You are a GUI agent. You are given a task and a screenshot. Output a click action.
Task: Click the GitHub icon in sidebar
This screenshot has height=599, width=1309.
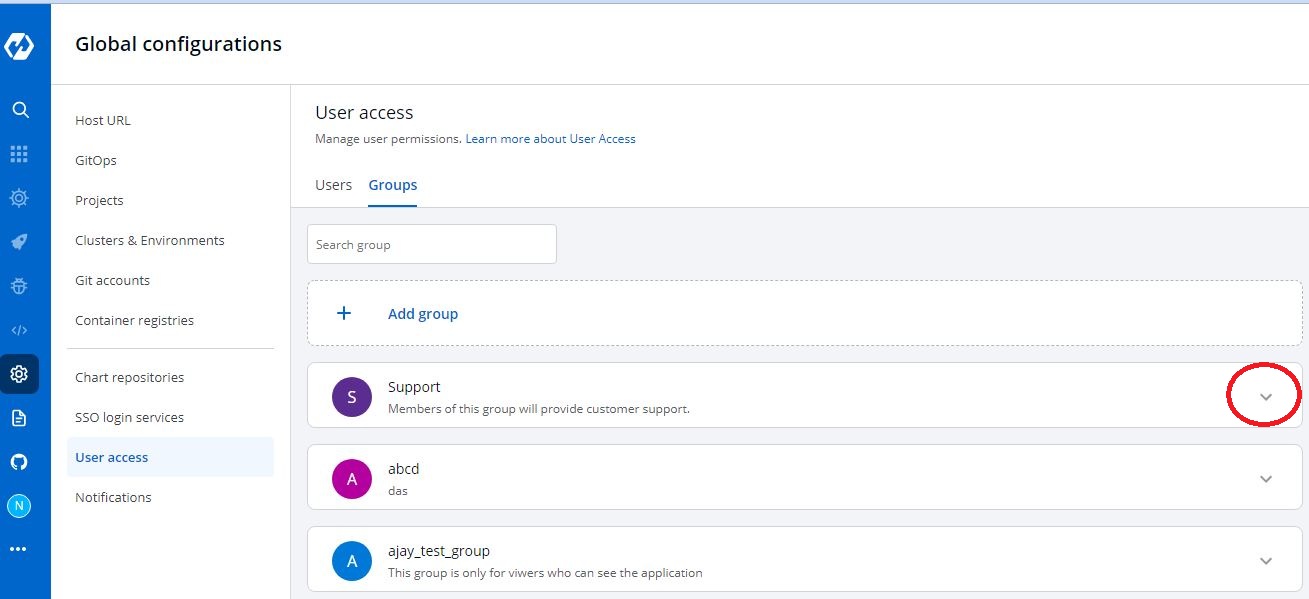(x=19, y=462)
